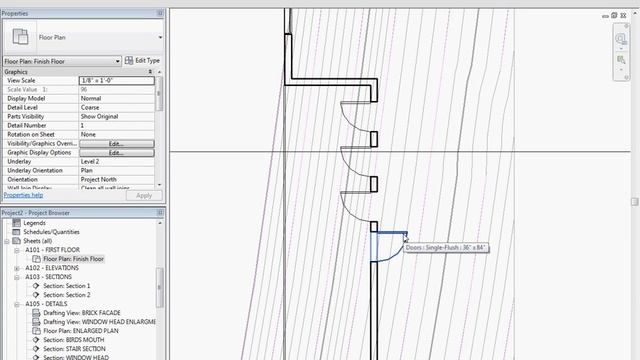Click the Floor Plan type thumbnail icon
This screenshot has height=360, width=640.
[x=20, y=37]
